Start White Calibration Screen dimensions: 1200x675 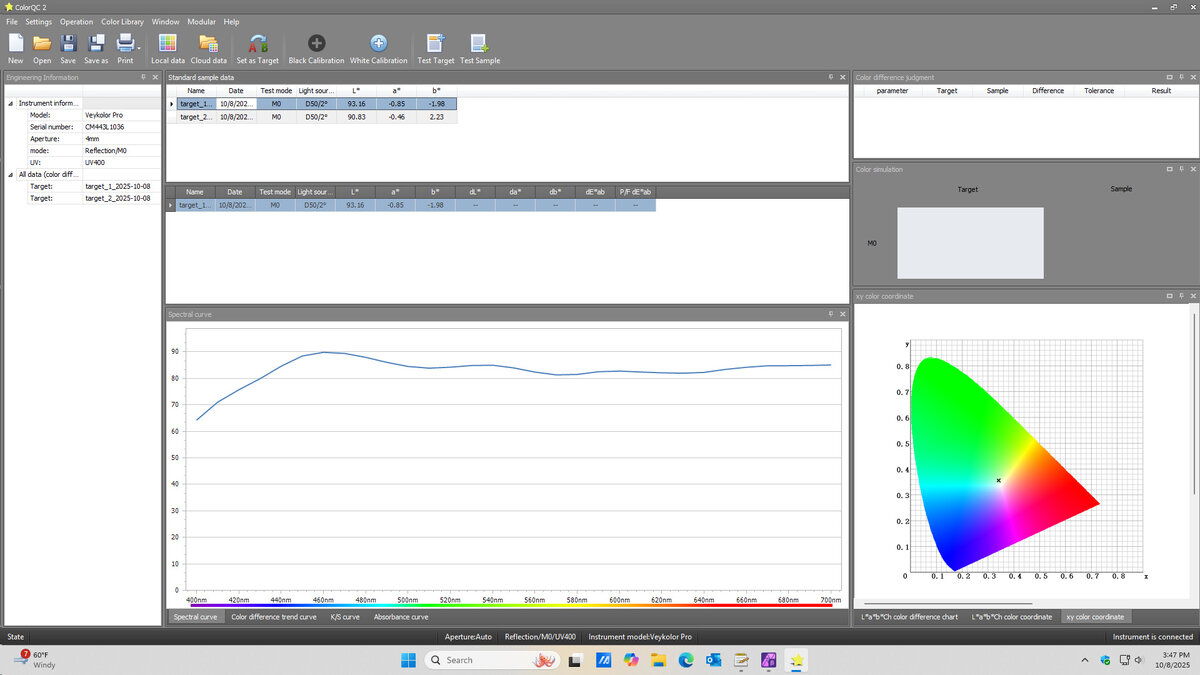pyautogui.click(x=378, y=43)
